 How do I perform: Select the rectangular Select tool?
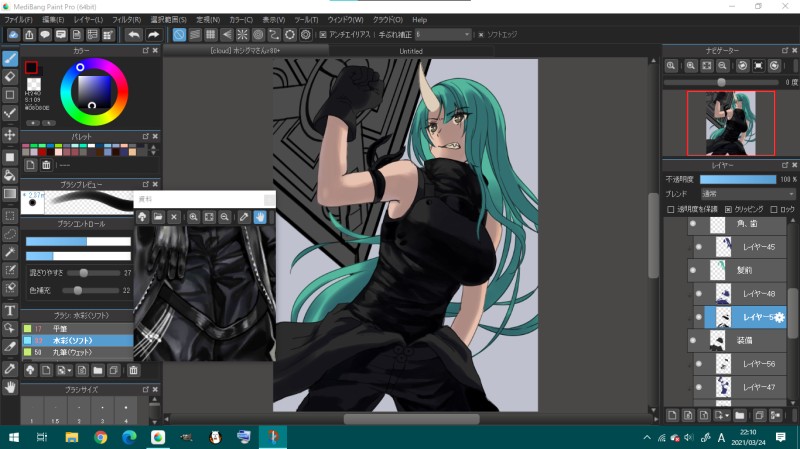(10, 215)
